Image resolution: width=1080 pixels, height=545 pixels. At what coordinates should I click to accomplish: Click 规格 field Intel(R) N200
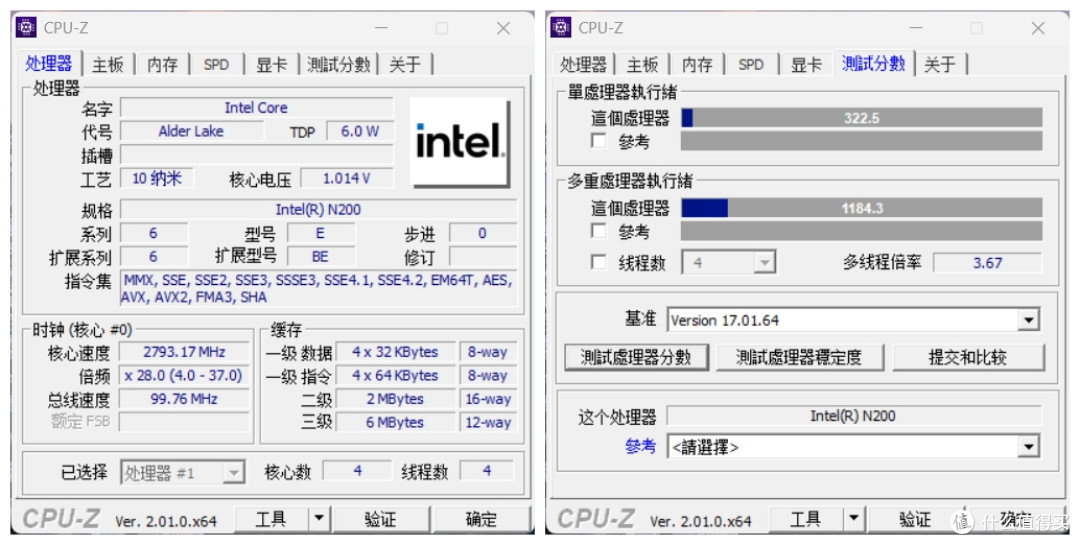tap(318, 209)
